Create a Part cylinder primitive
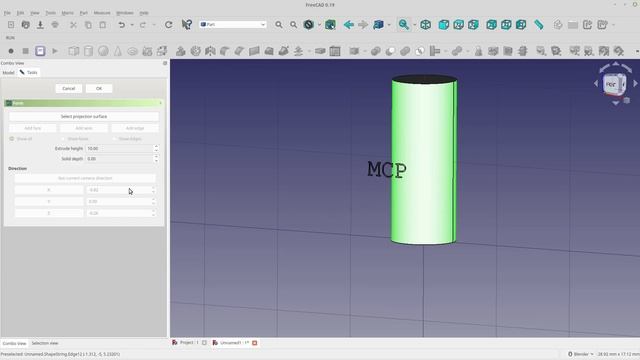Screen dimensions: 640x360 88,51
